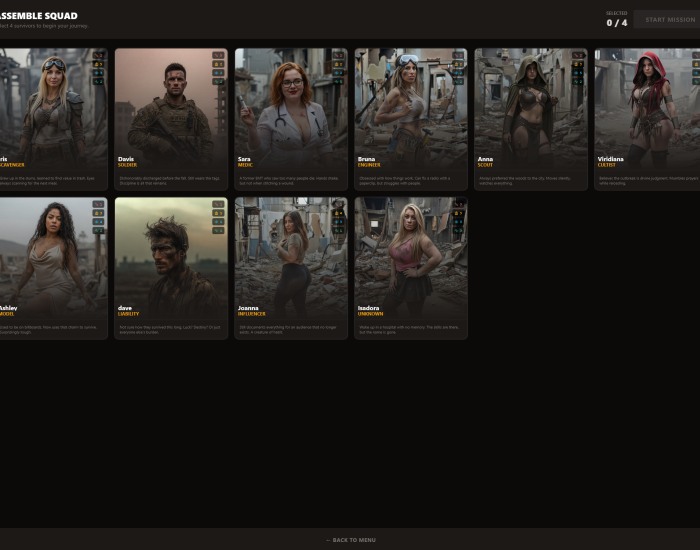Click Davis's yellow stat badge

(x=218, y=64)
